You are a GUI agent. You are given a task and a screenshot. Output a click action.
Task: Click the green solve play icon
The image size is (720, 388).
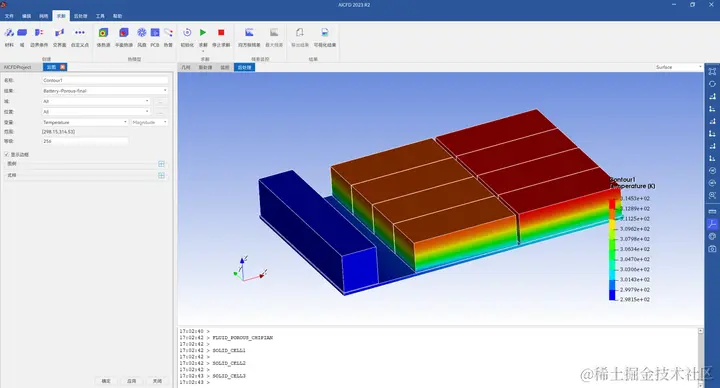click(x=203, y=33)
